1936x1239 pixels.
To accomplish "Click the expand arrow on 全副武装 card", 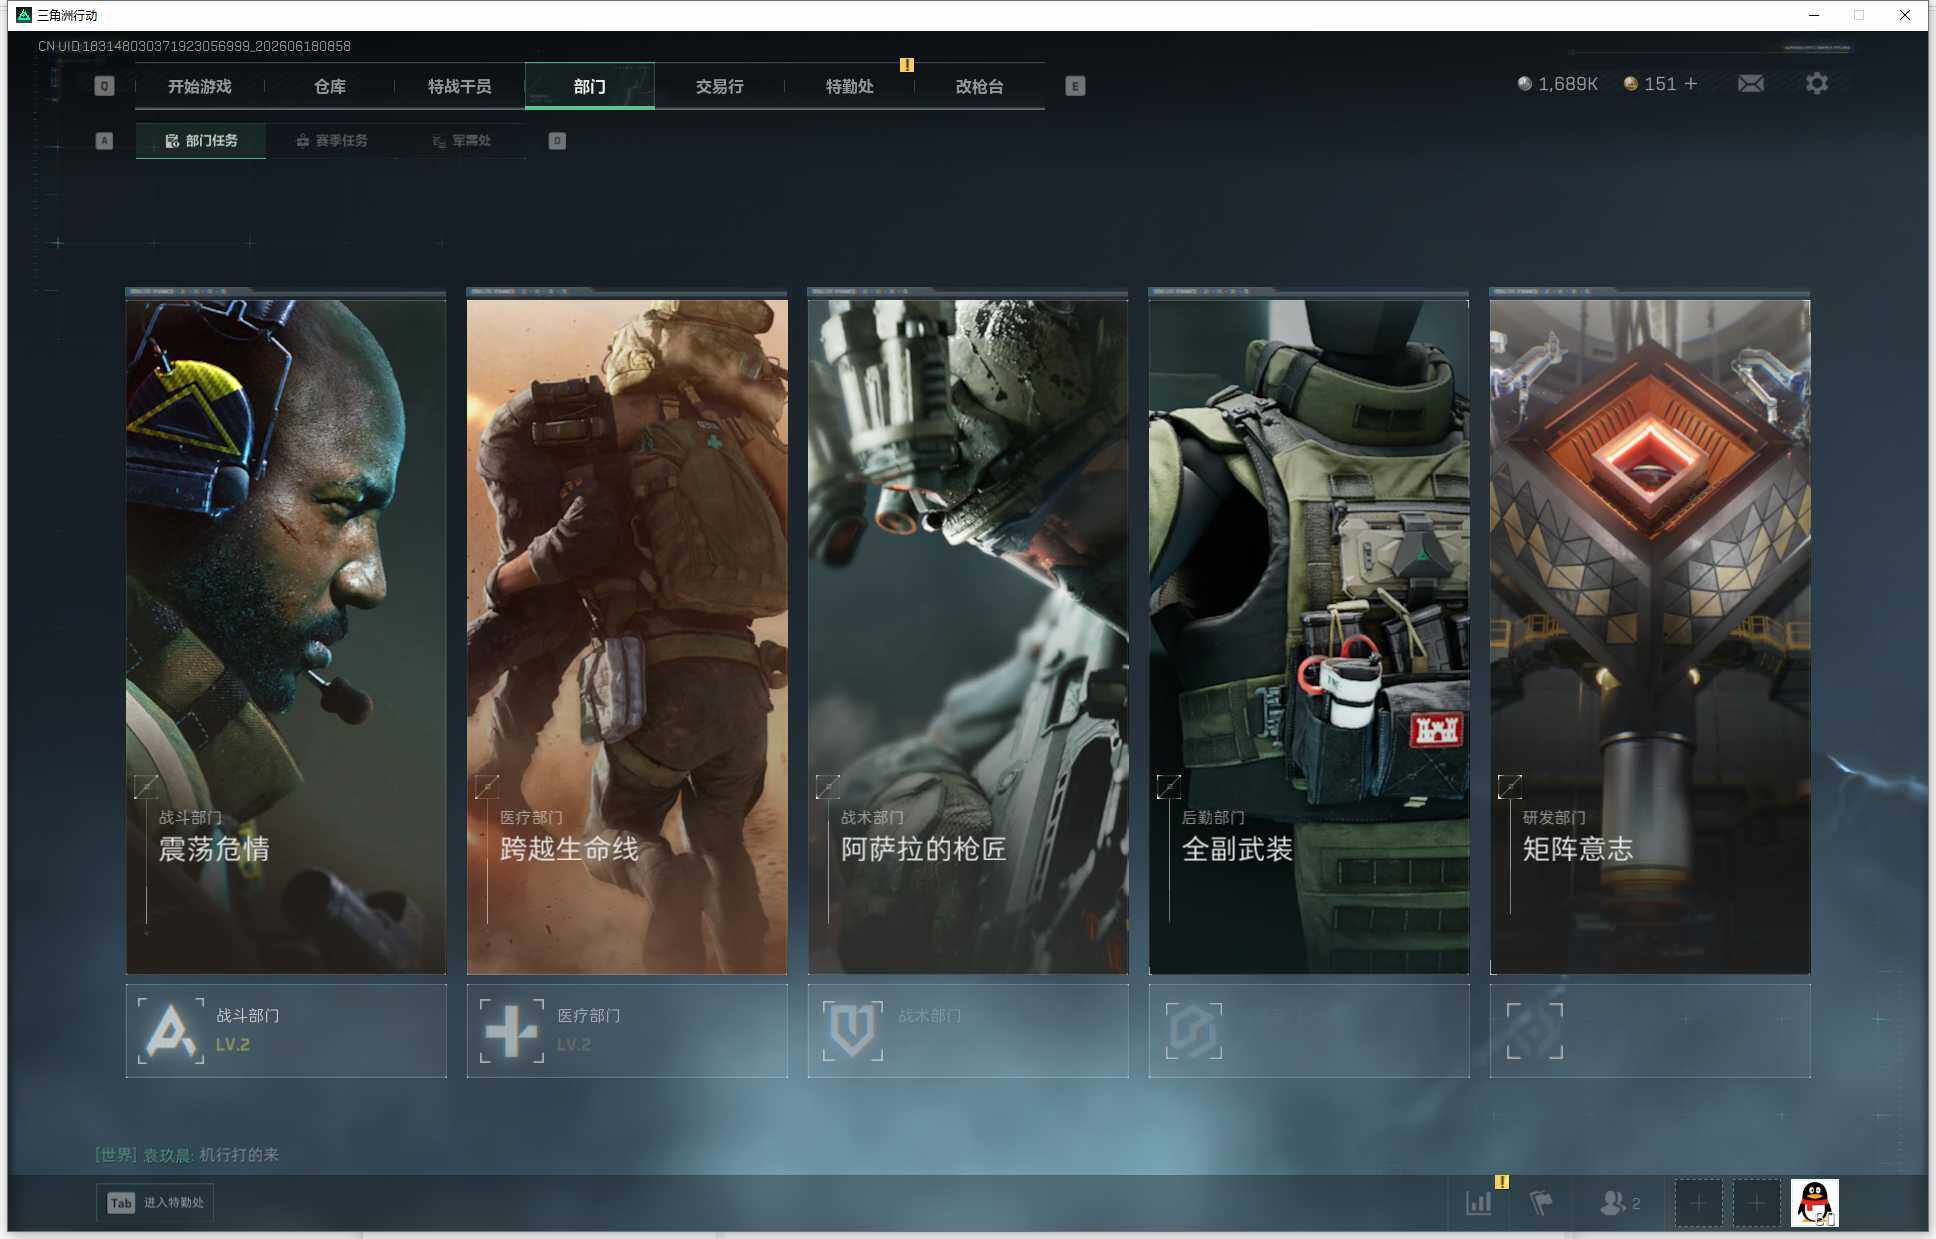I will tap(1169, 787).
